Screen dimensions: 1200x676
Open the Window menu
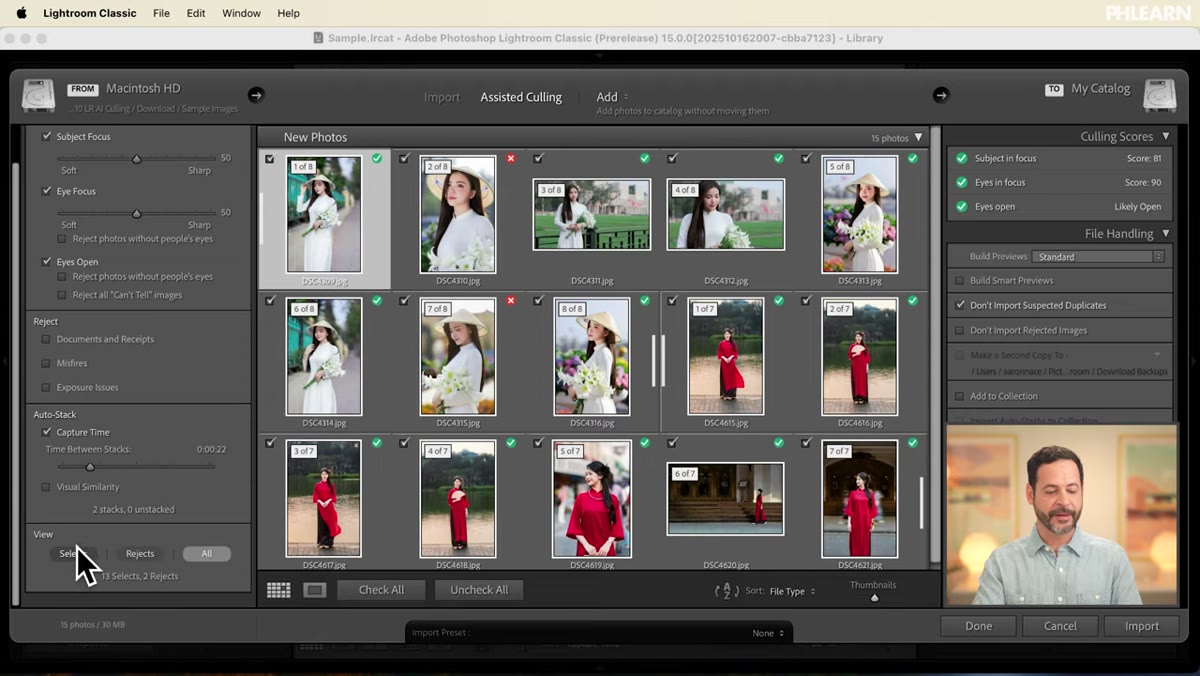241,13
